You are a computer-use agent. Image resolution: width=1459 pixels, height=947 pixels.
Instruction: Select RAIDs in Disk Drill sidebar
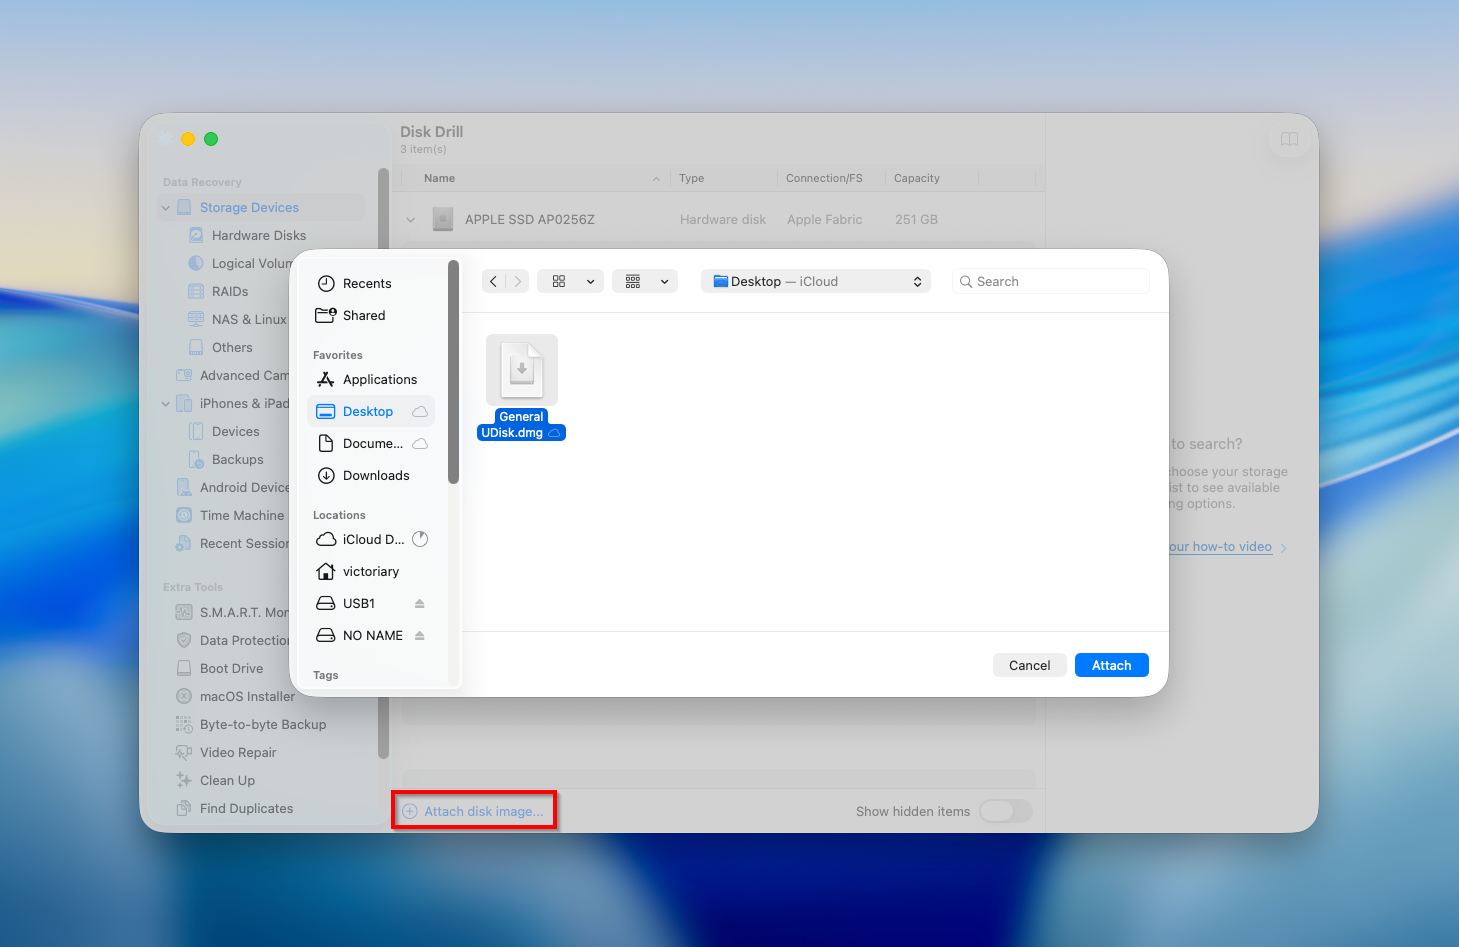230,291
